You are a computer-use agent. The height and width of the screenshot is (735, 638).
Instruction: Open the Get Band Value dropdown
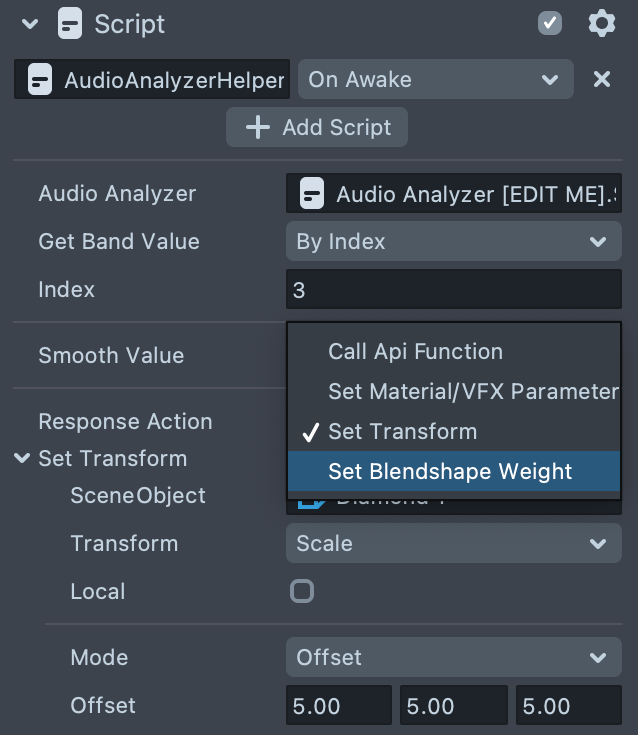453,241
